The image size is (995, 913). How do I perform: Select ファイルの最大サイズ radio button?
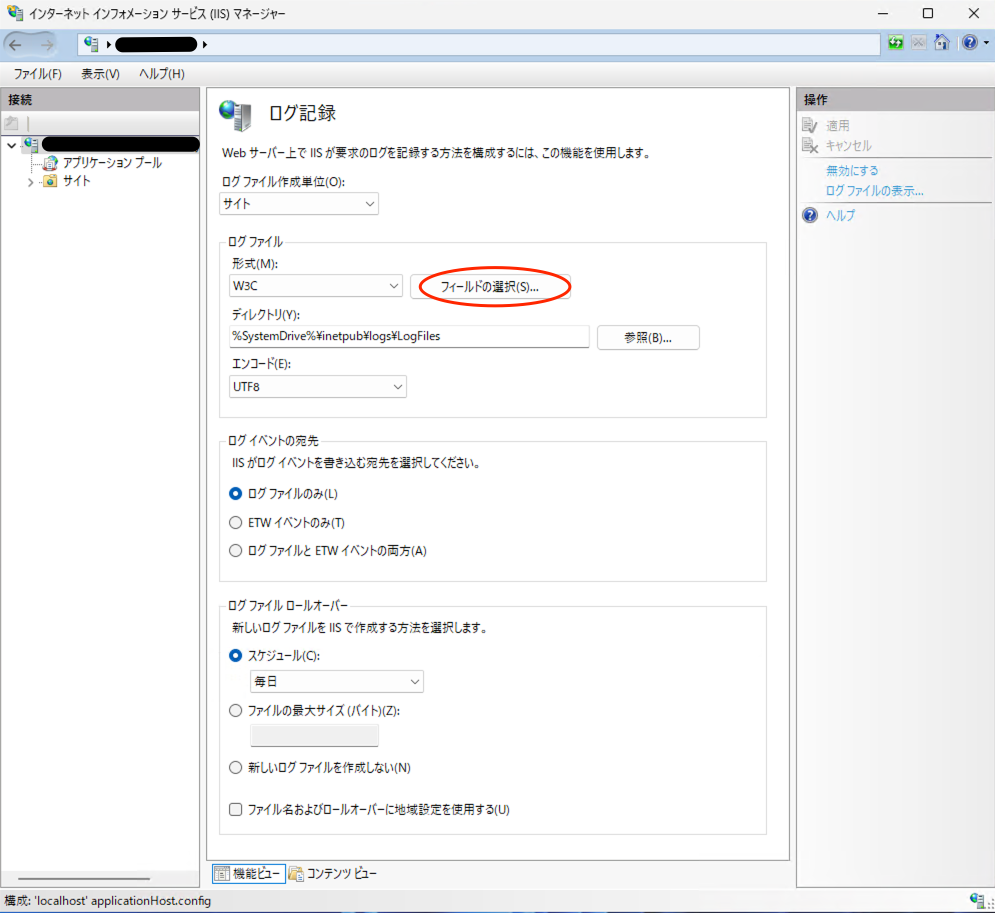click(x=235, y=711)
